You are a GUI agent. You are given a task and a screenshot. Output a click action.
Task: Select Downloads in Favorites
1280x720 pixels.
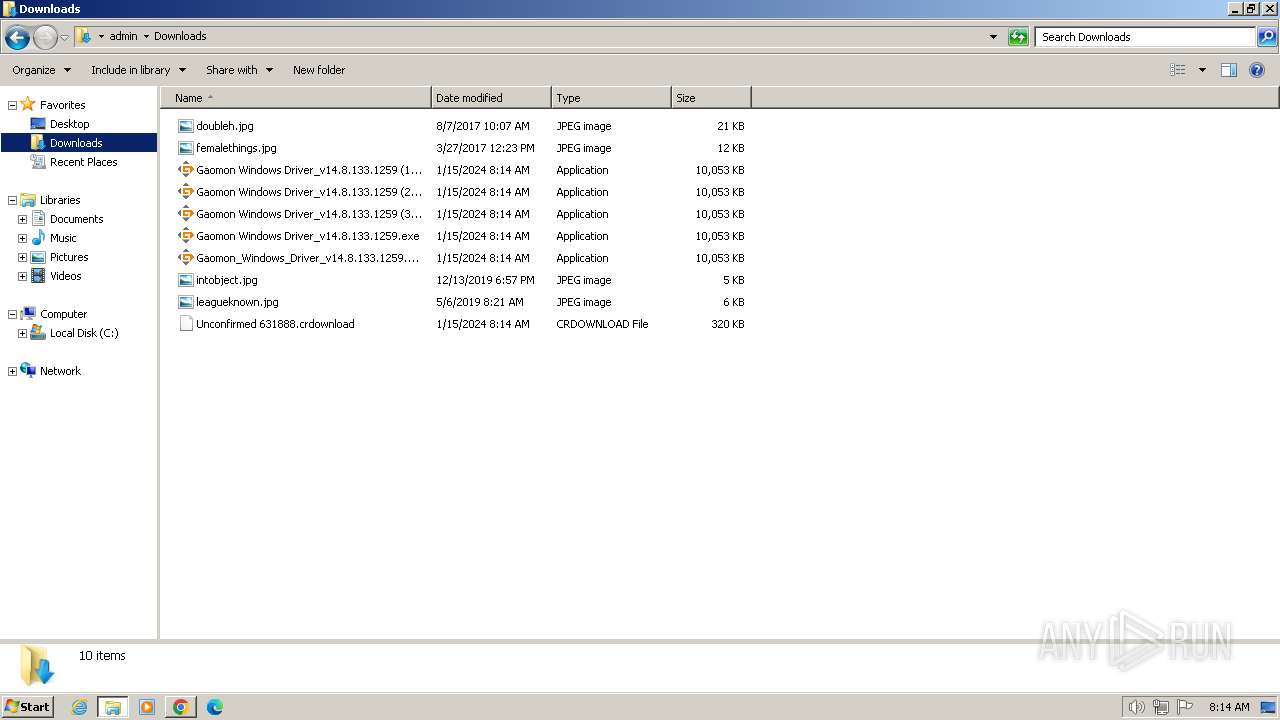point(76,143)
